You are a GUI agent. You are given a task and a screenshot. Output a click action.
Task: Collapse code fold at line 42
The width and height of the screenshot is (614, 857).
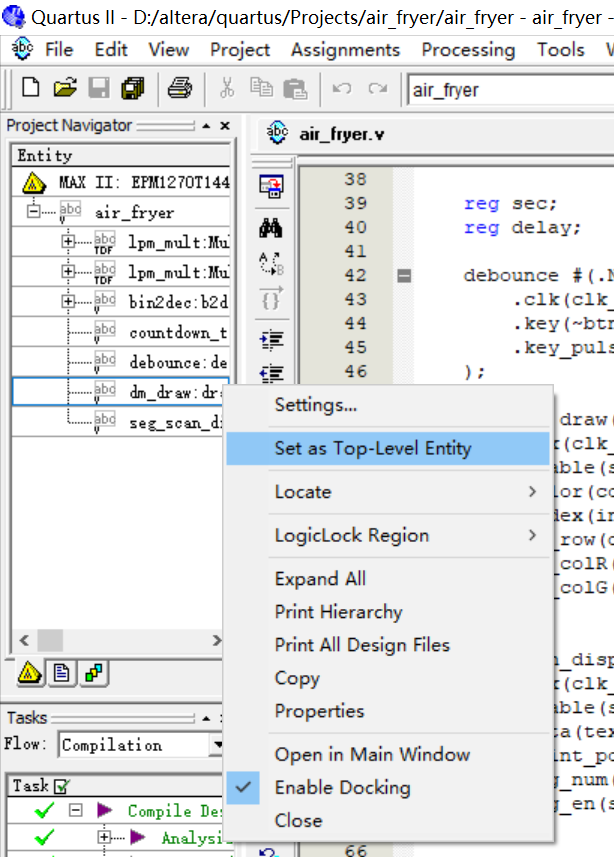tap(404, 275)
